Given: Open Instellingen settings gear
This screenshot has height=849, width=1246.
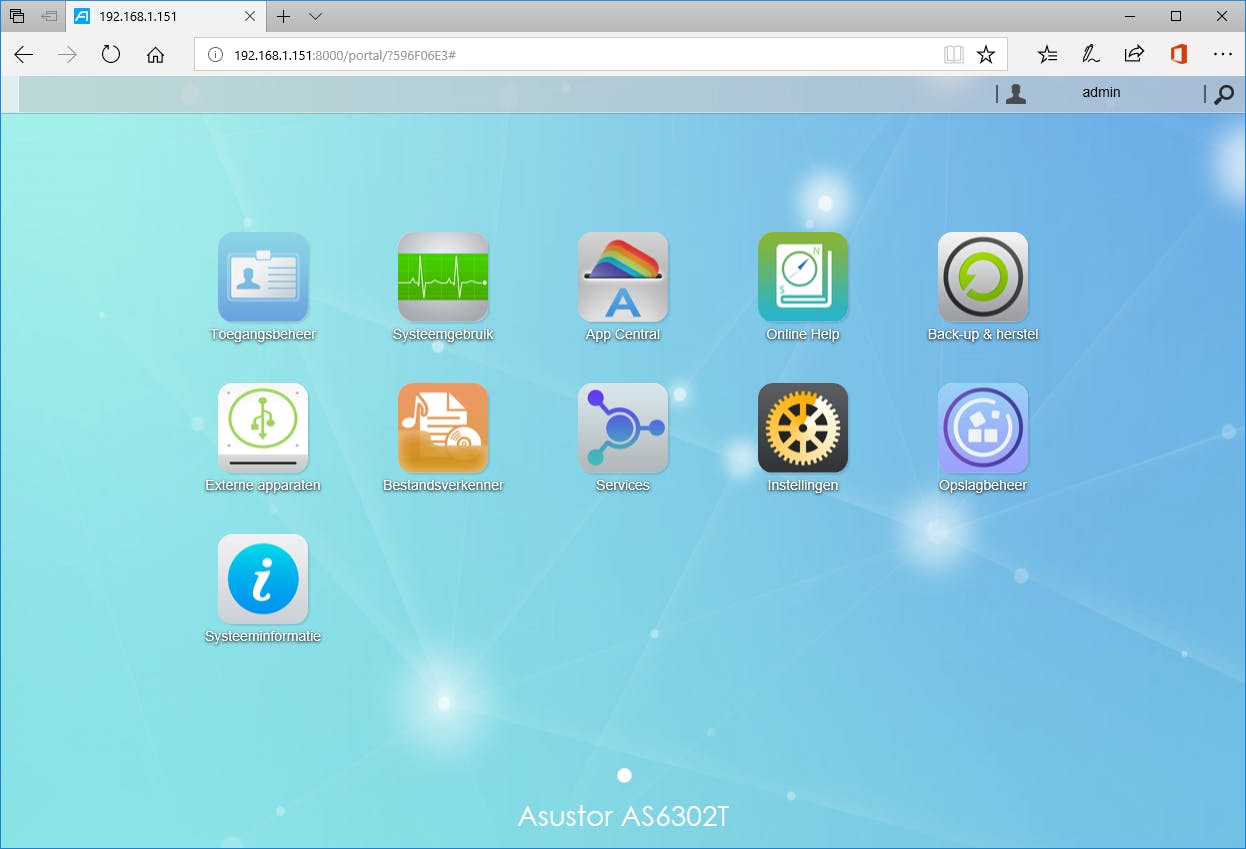Looking at the screenshot, I should point(803,428).
